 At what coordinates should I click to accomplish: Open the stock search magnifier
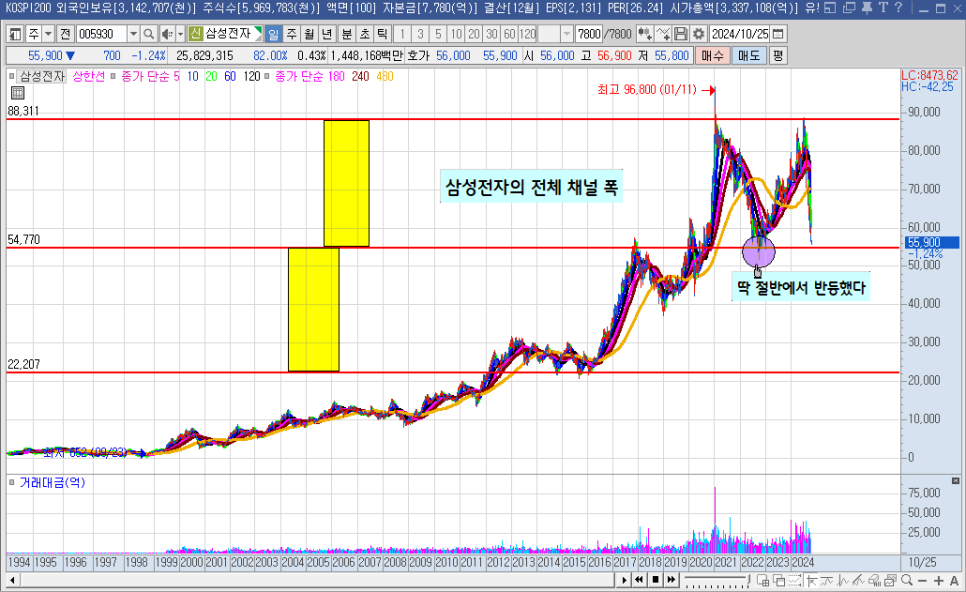148,34
